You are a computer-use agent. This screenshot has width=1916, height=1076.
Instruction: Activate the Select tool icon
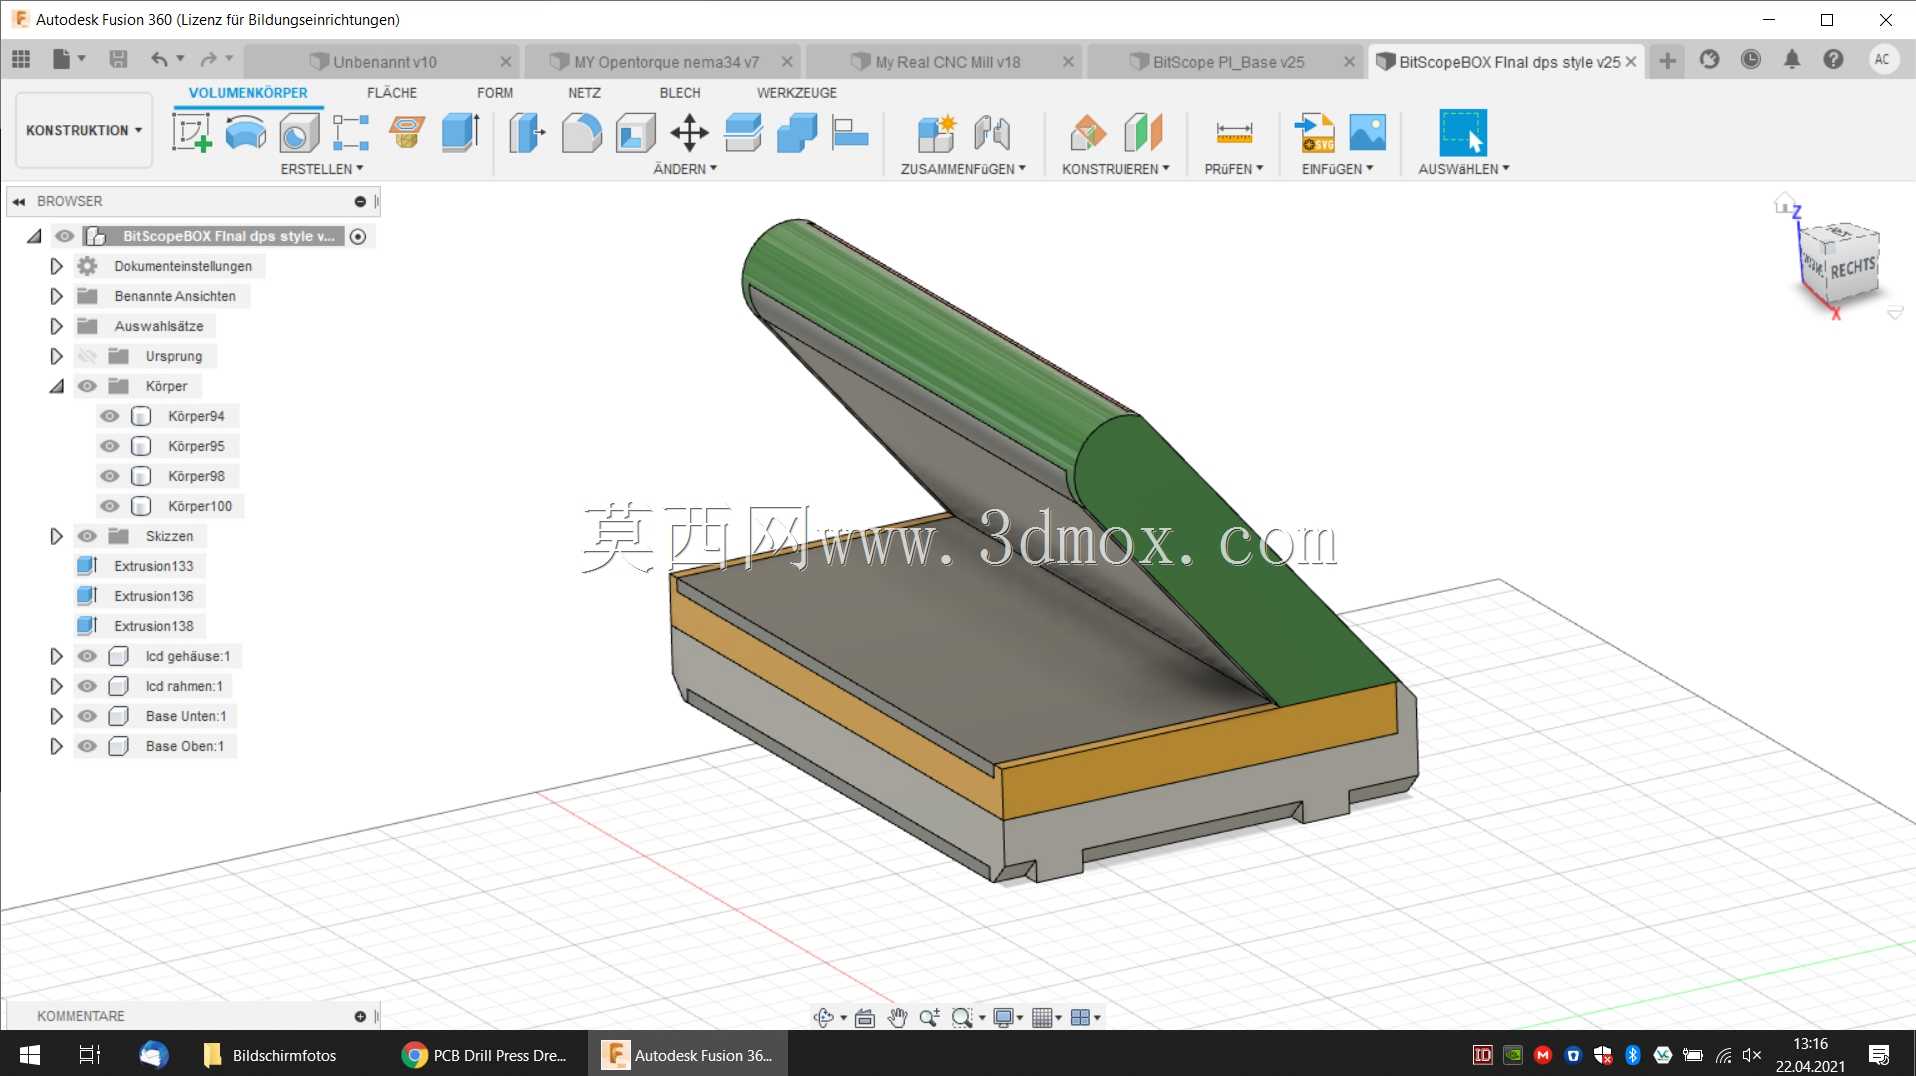click(1463, 132)
